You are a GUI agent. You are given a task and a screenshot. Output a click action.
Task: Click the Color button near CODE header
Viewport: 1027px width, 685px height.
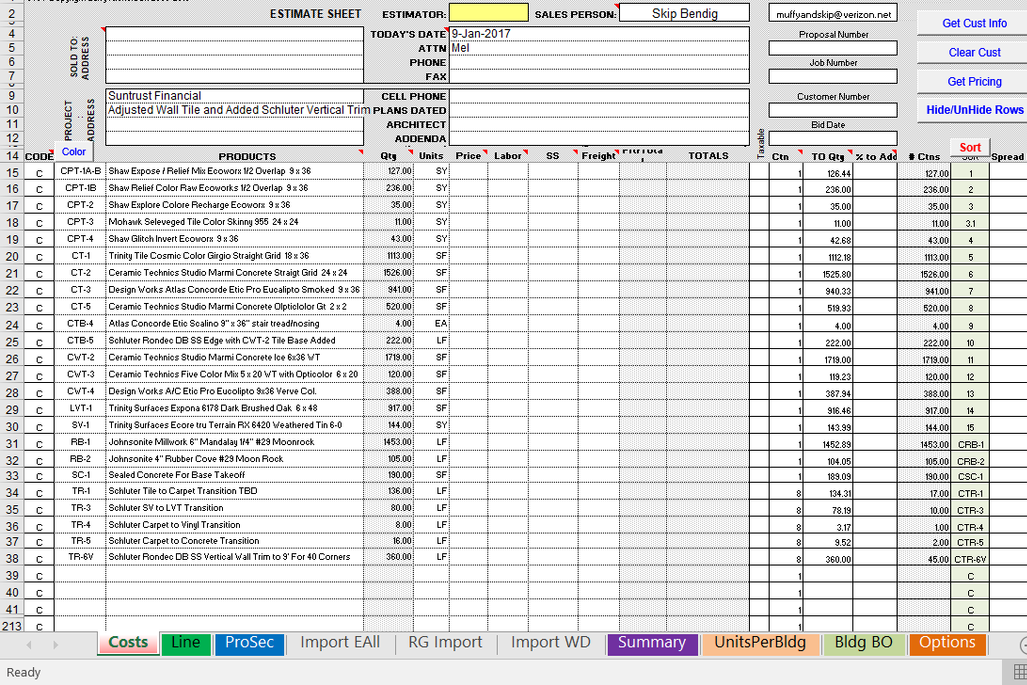click(73, 151)
